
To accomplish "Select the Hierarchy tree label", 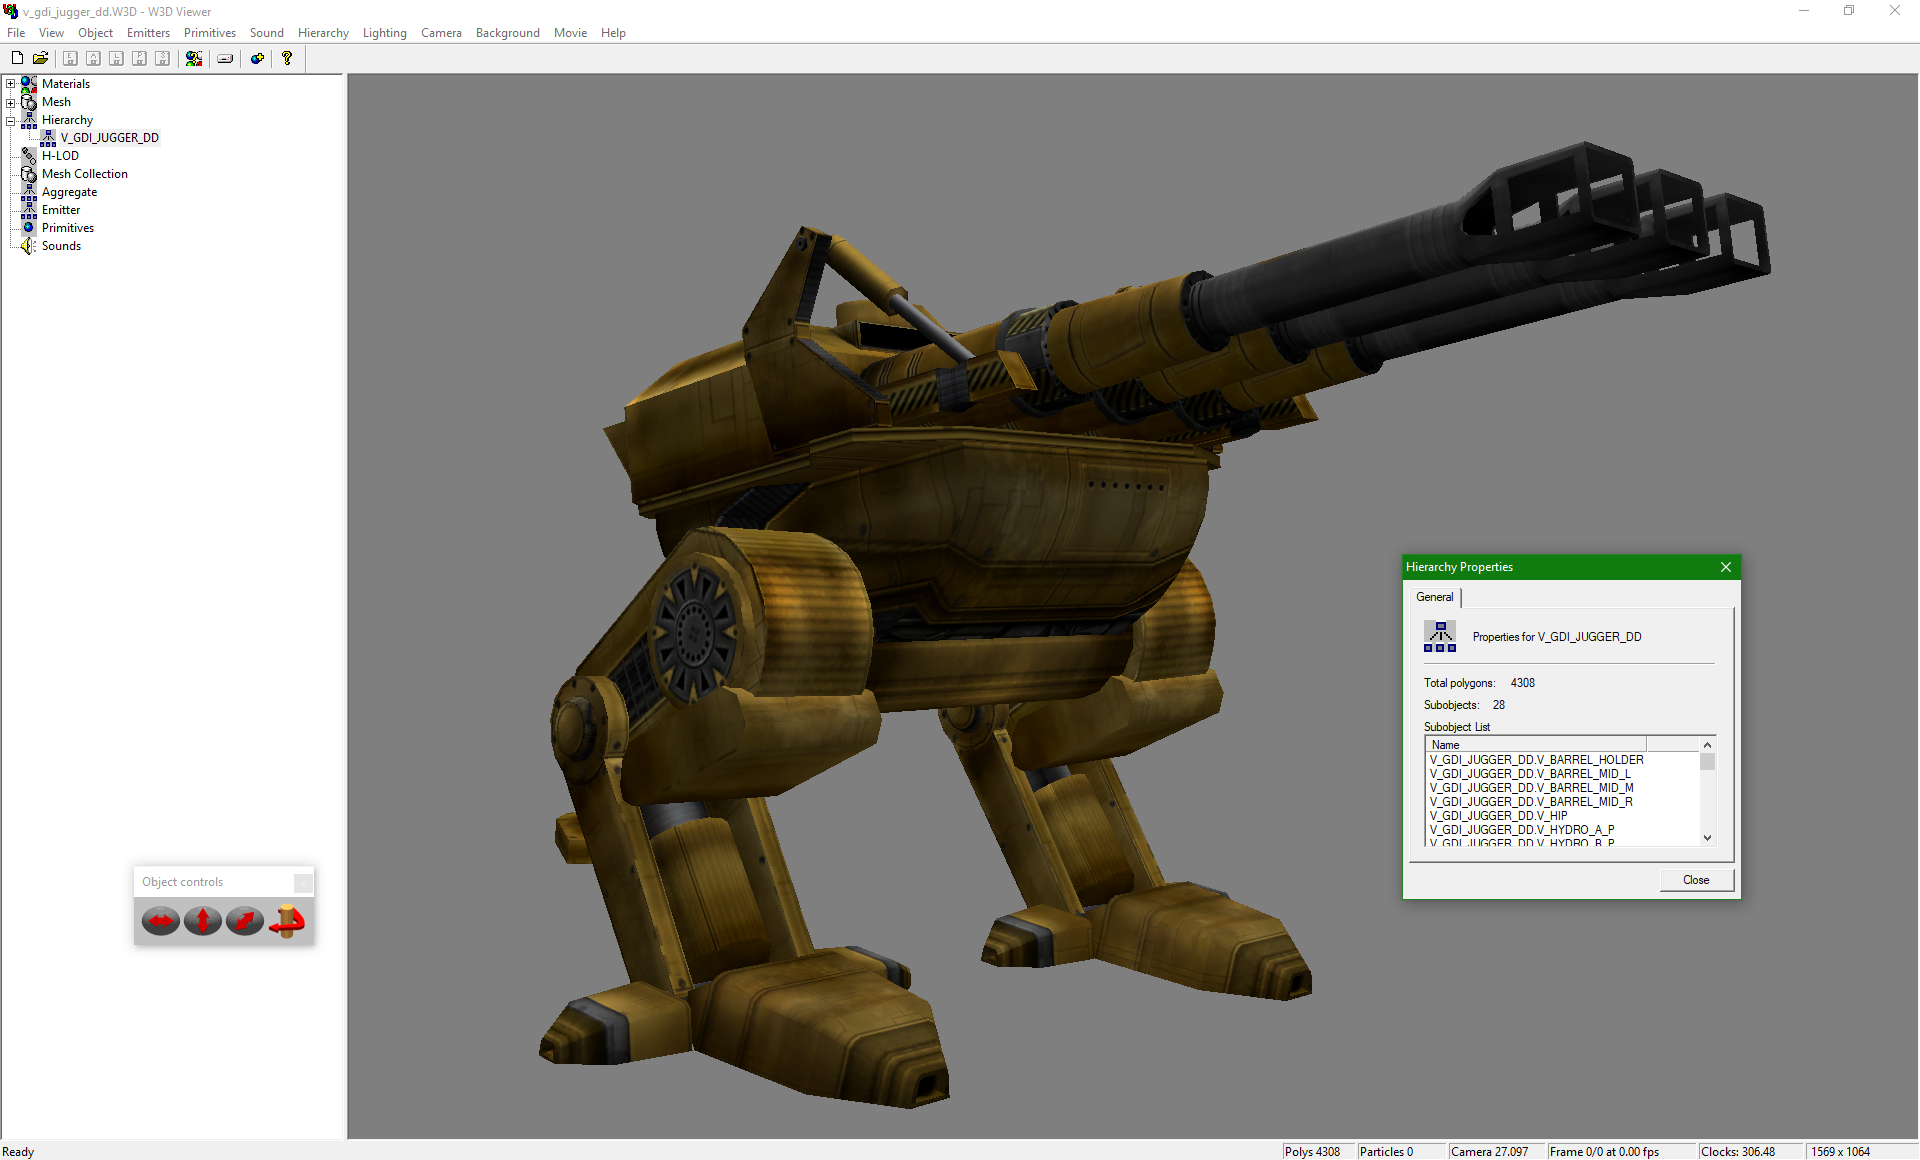I will pos(67,120).
